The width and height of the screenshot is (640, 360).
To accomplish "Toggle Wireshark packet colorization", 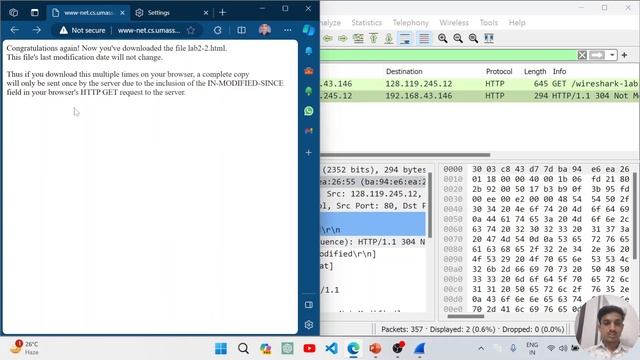I will (x=424, y=38).
